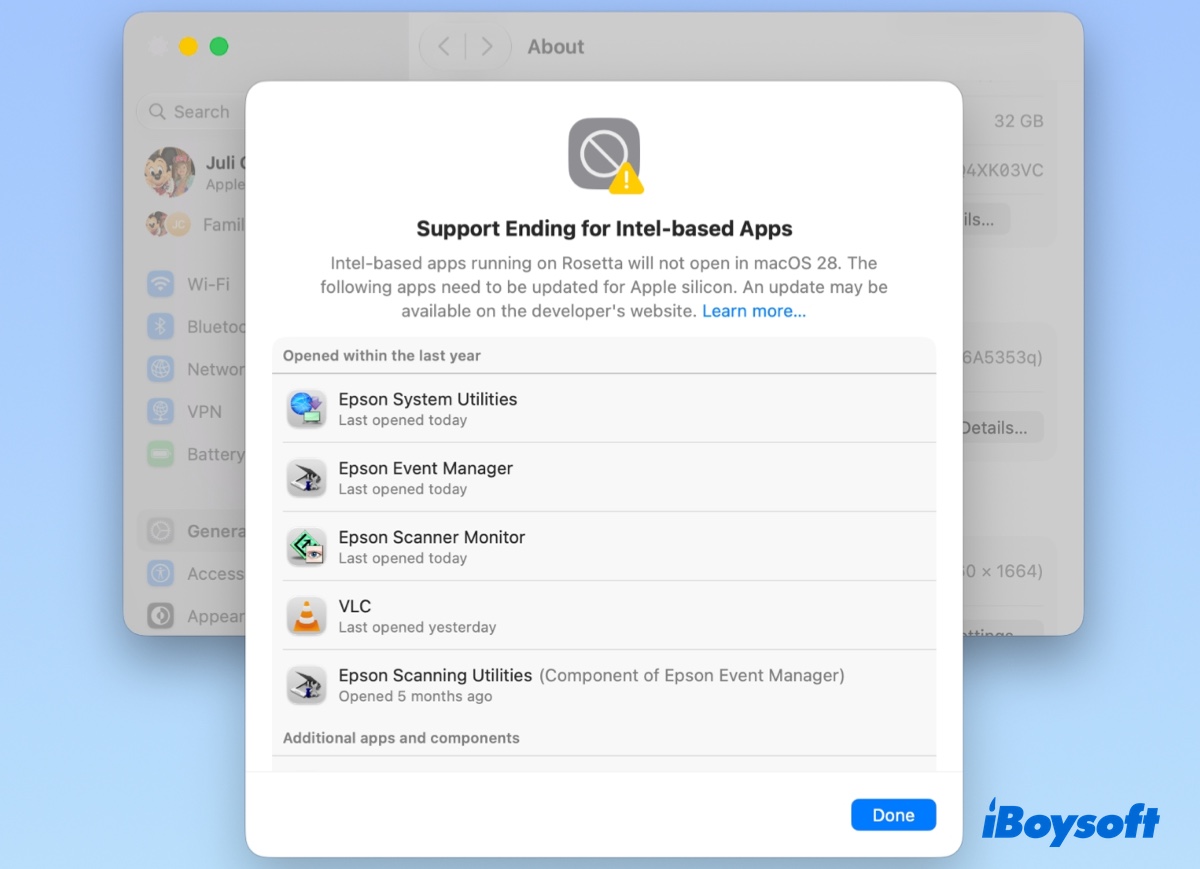
Task: Select the Epson System Utilities row text
Action: coord(428,399)
